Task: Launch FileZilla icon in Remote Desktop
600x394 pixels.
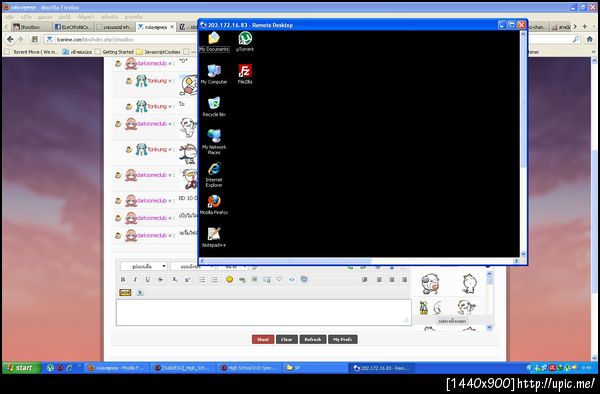Action: [x=245, y=74]
